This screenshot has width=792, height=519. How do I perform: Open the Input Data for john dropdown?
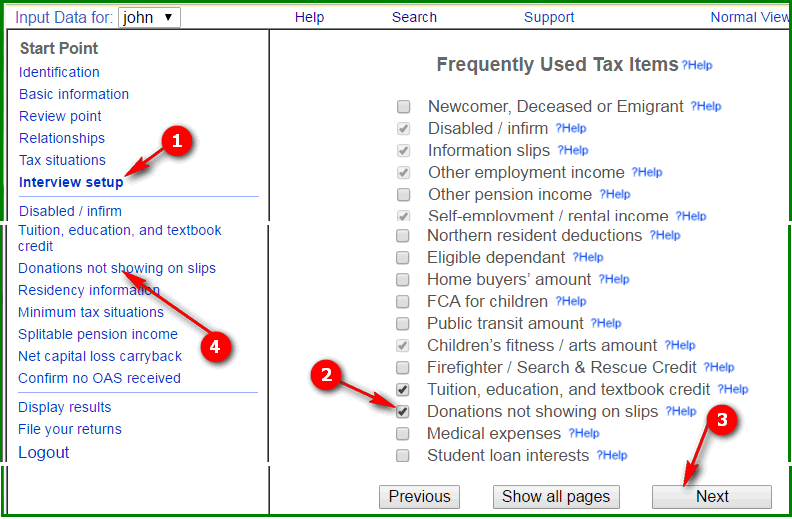point(149,17)
